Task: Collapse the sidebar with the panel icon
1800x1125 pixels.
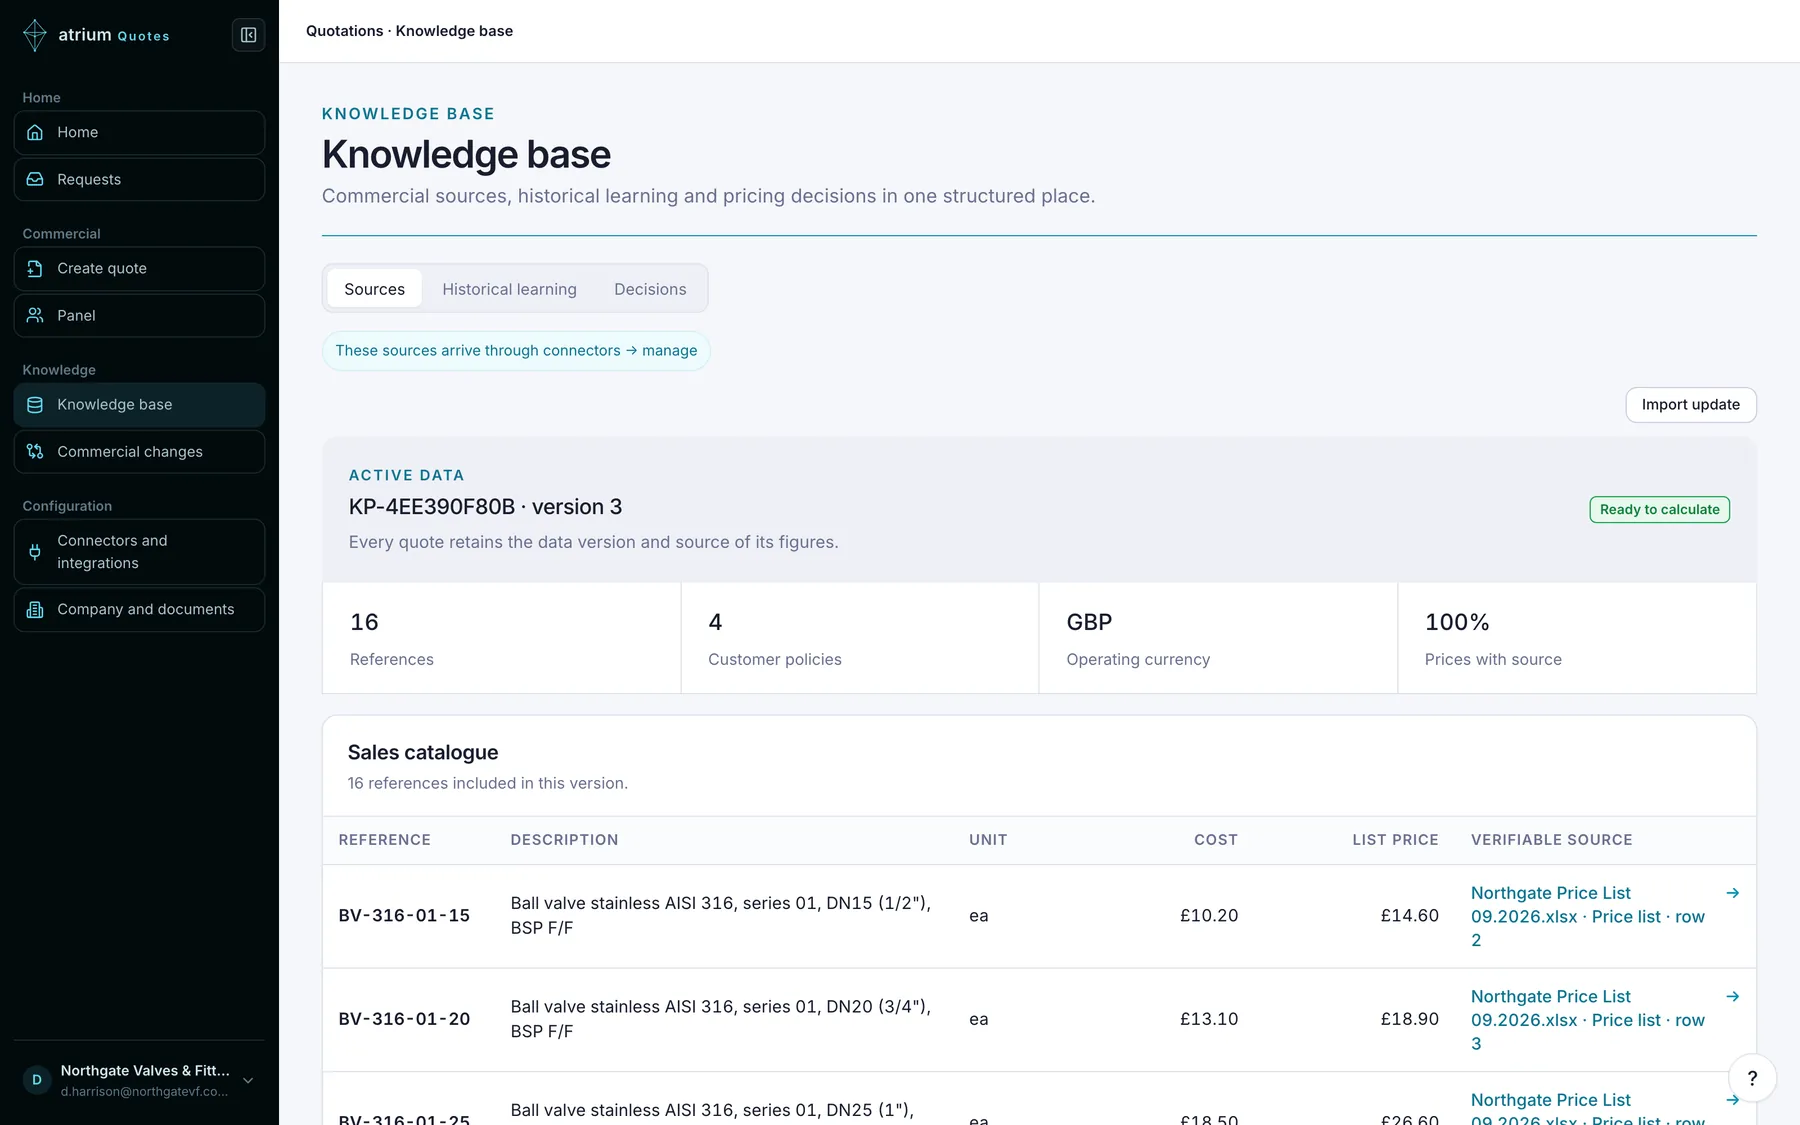Action: (x=248, y=35)
